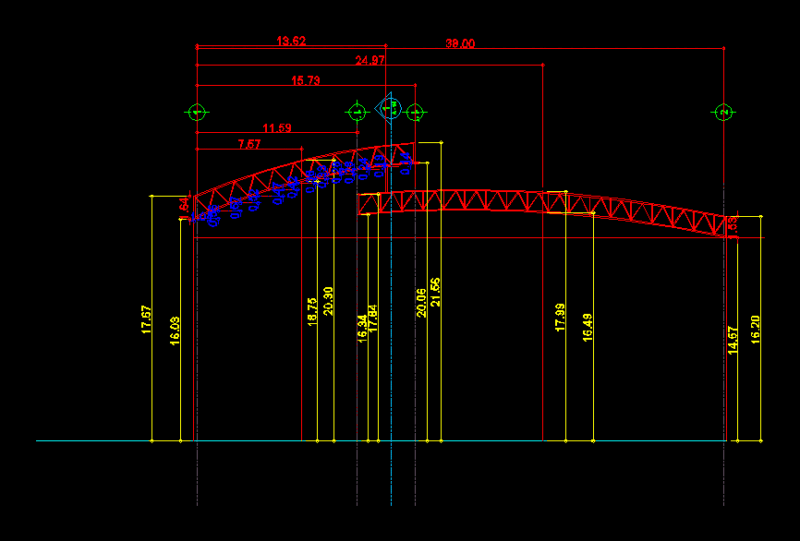Select the 17.84 yellow elevation label

pos(373,318)
